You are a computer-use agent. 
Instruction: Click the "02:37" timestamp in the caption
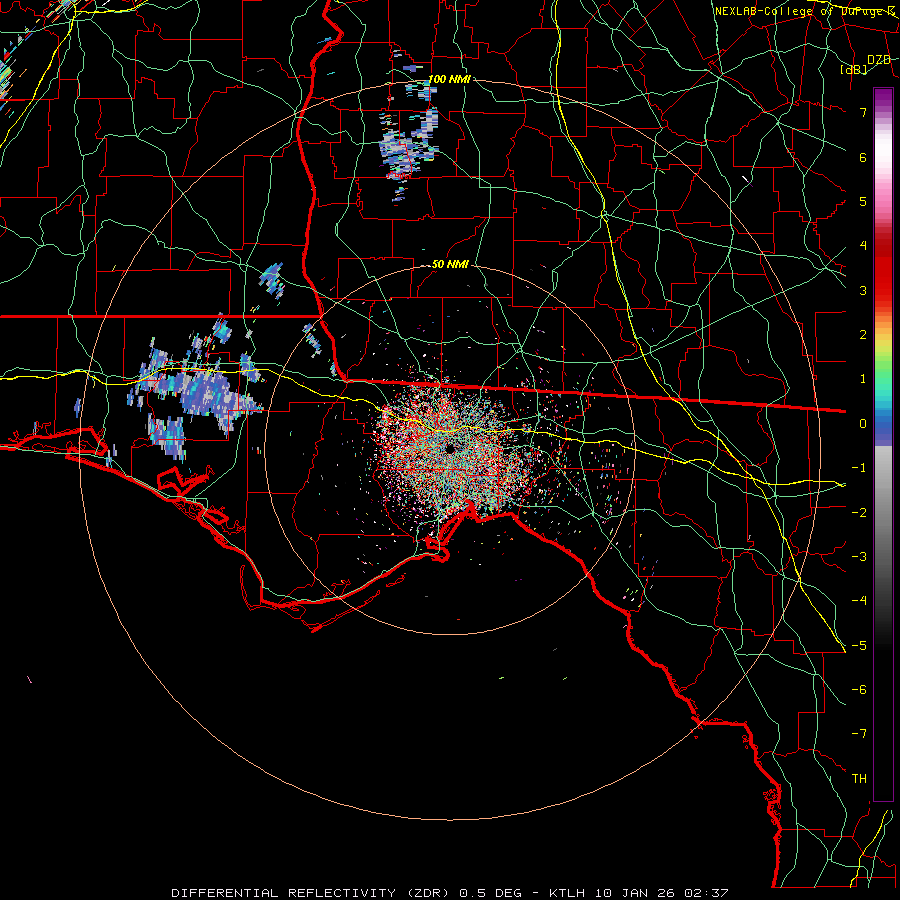point(707,893)
